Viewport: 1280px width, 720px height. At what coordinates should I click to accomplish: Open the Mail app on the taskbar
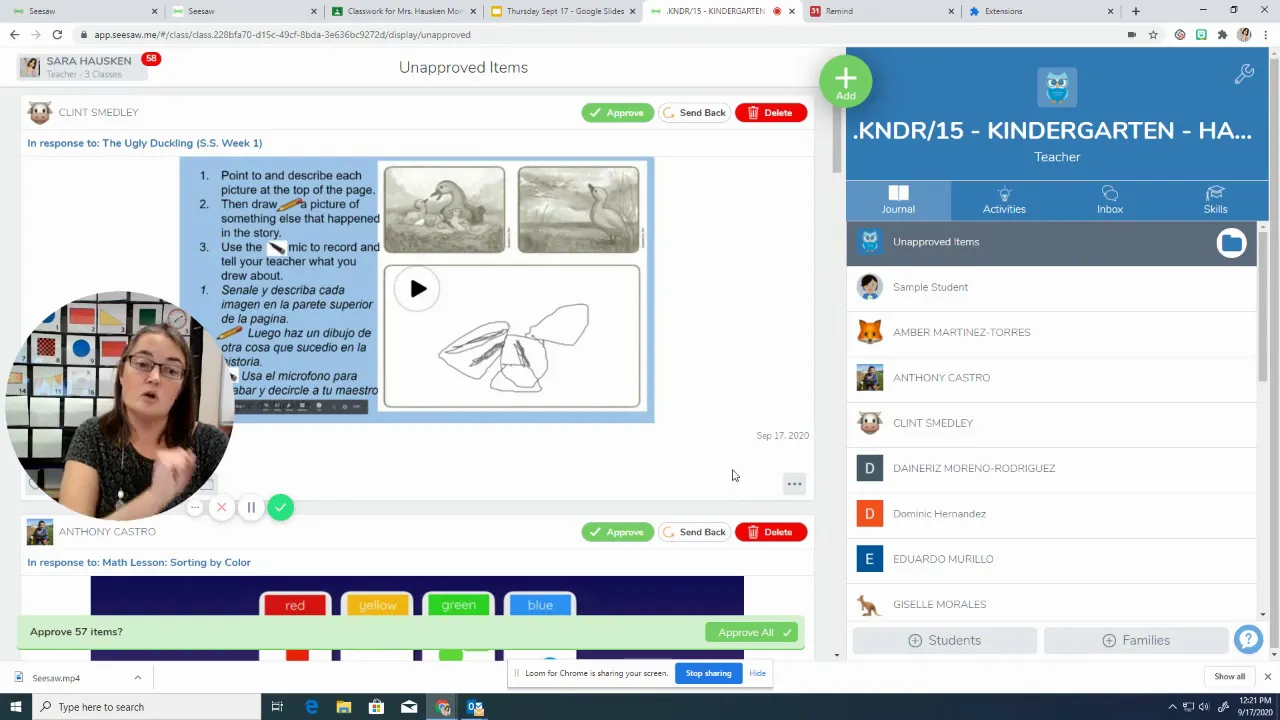click(409, 707)
